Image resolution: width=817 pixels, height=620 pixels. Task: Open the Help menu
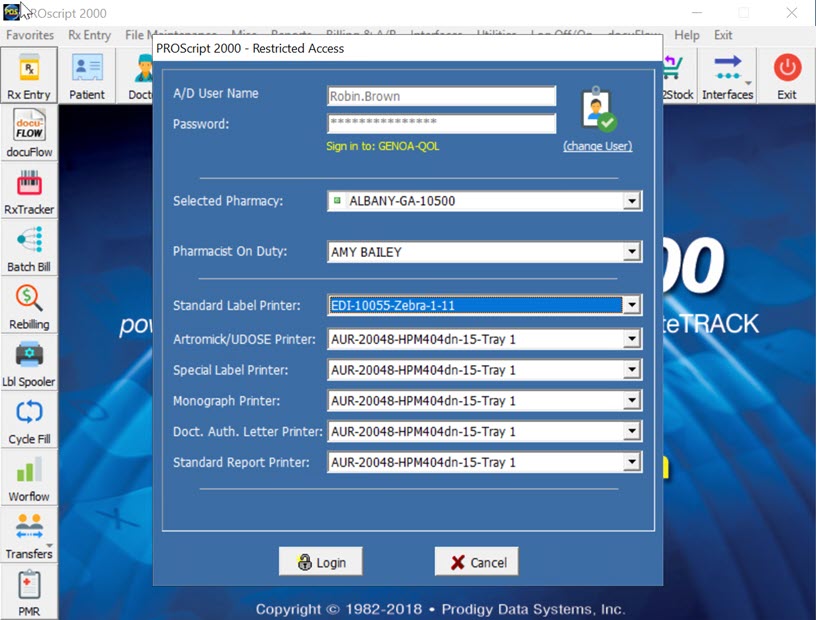click(x=687, y=35)
